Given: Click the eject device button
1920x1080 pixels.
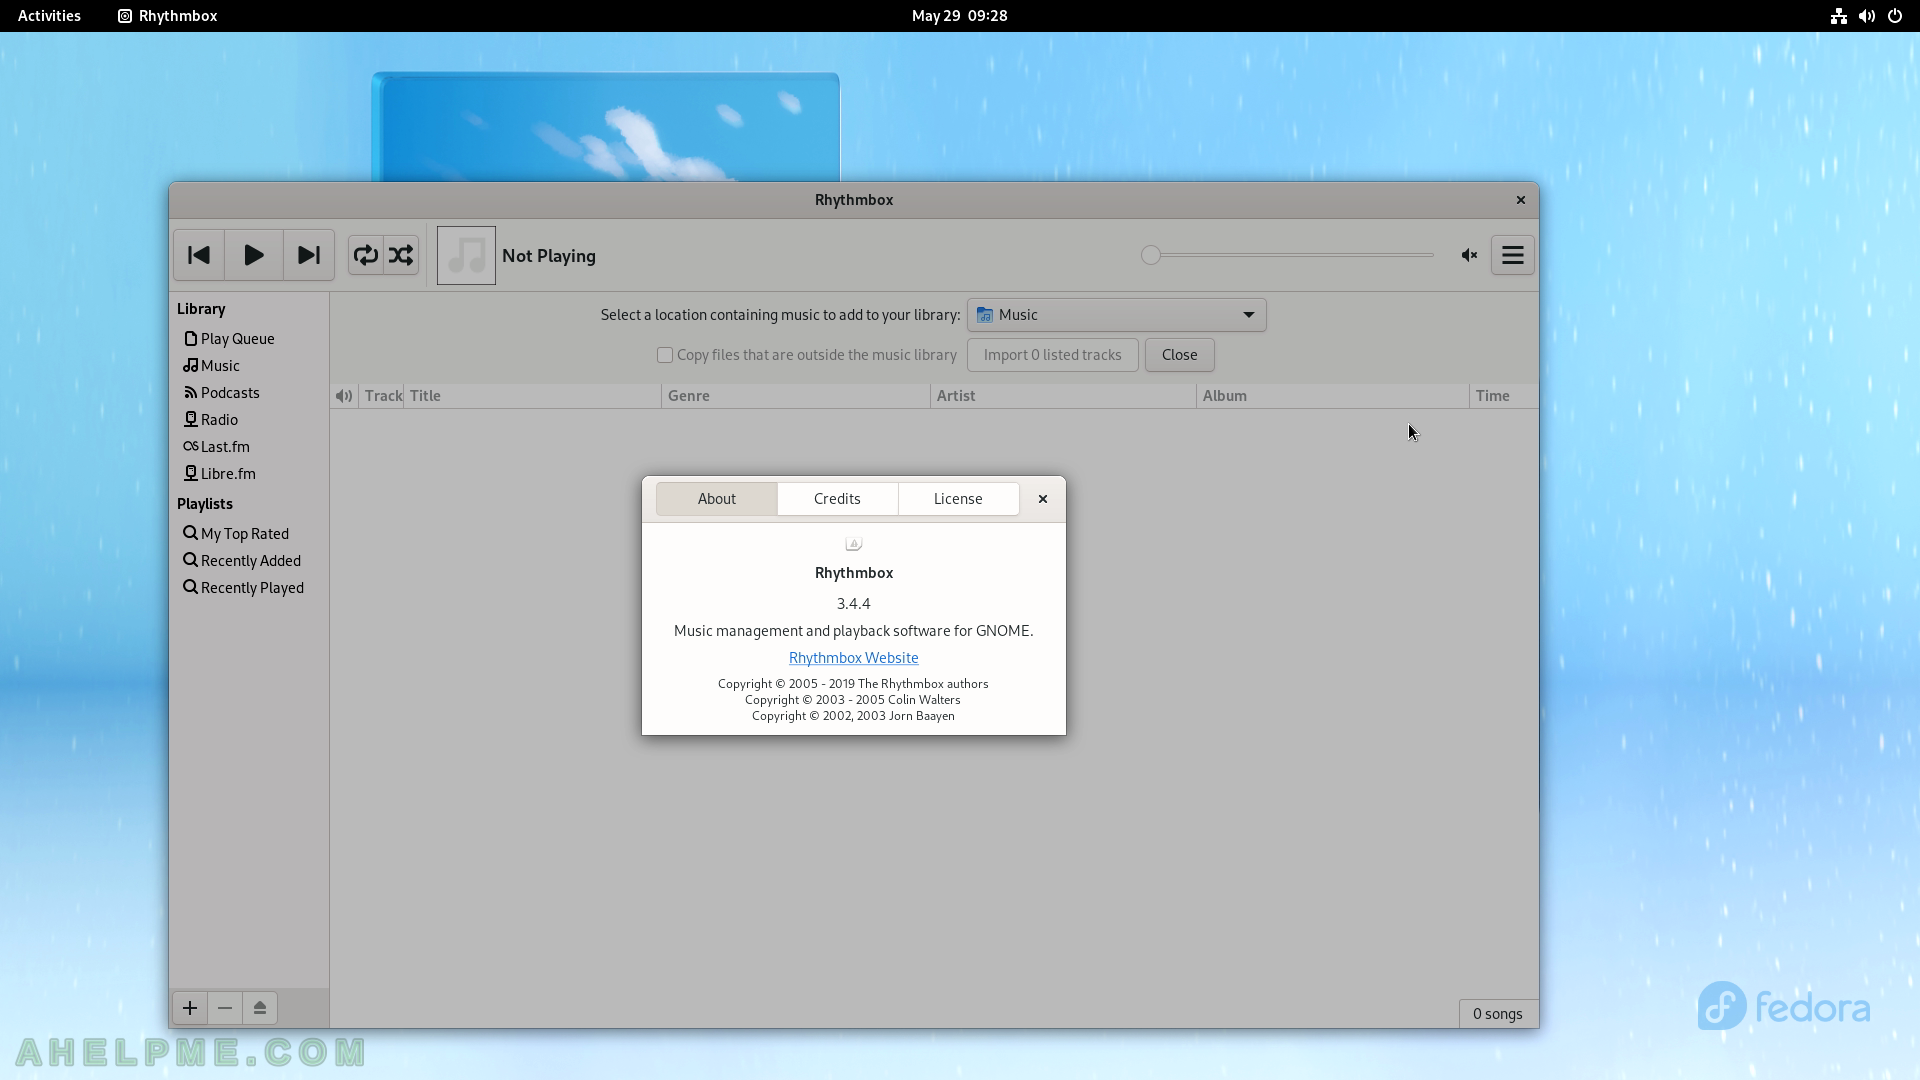Looking at the screenshot, I should click(x=260, y=1008).
